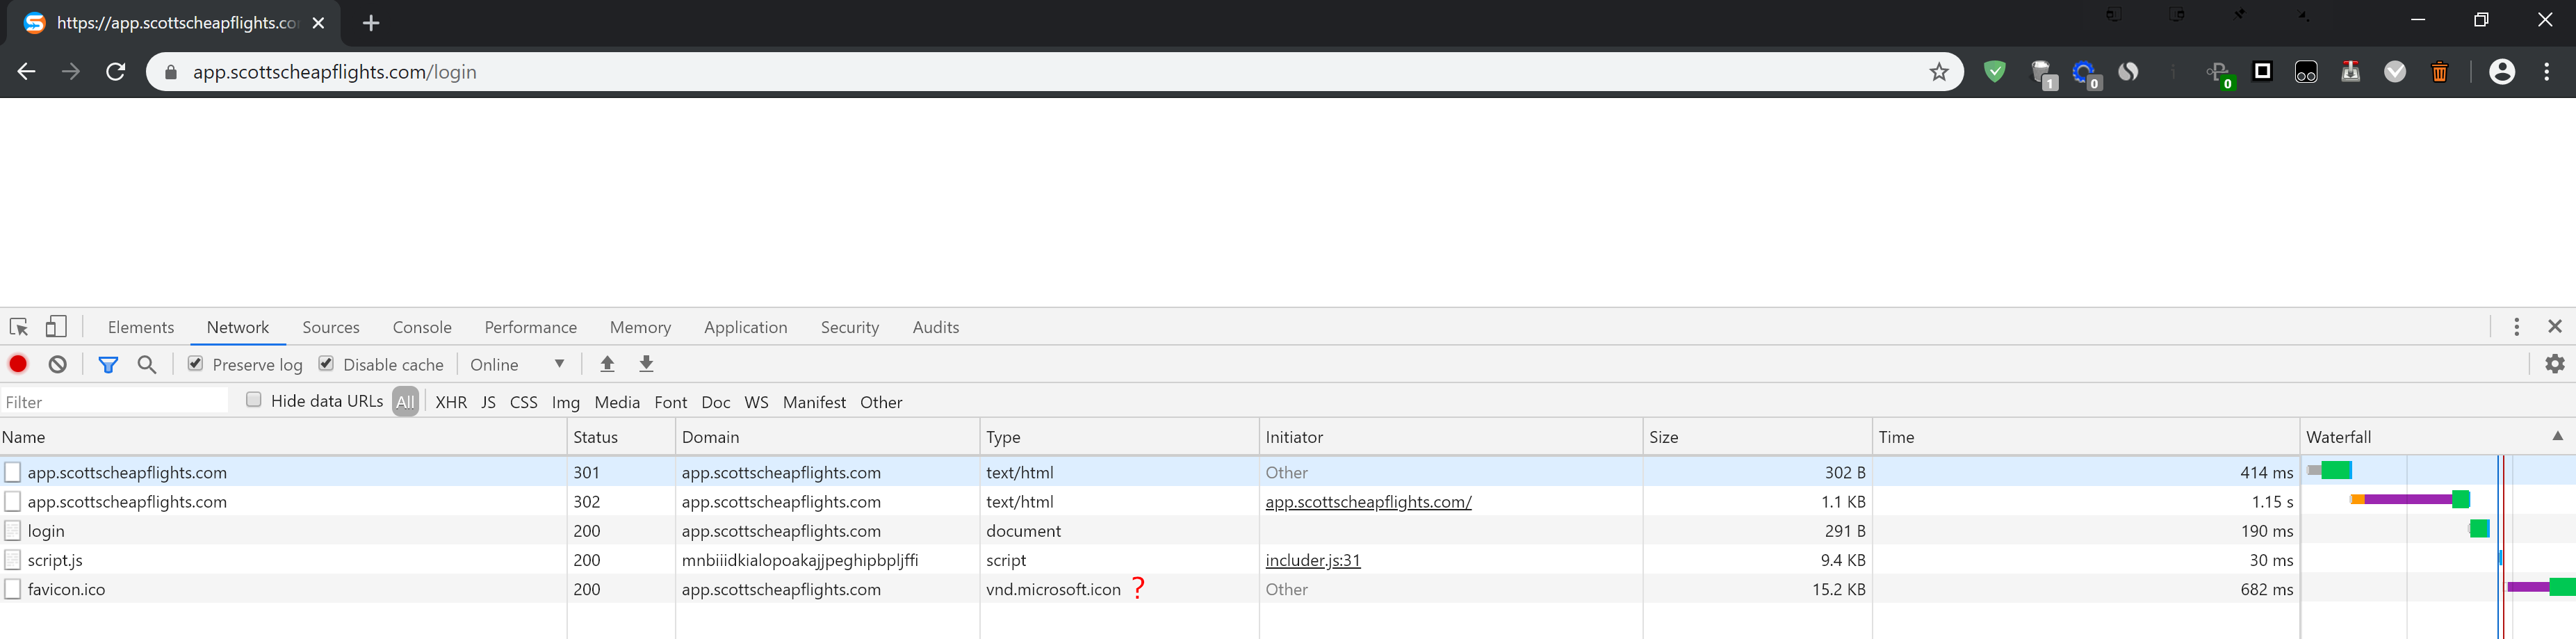The image size is (2576, 639).
Task: Click the search requests magnifier icon
Action: (147, 364)
